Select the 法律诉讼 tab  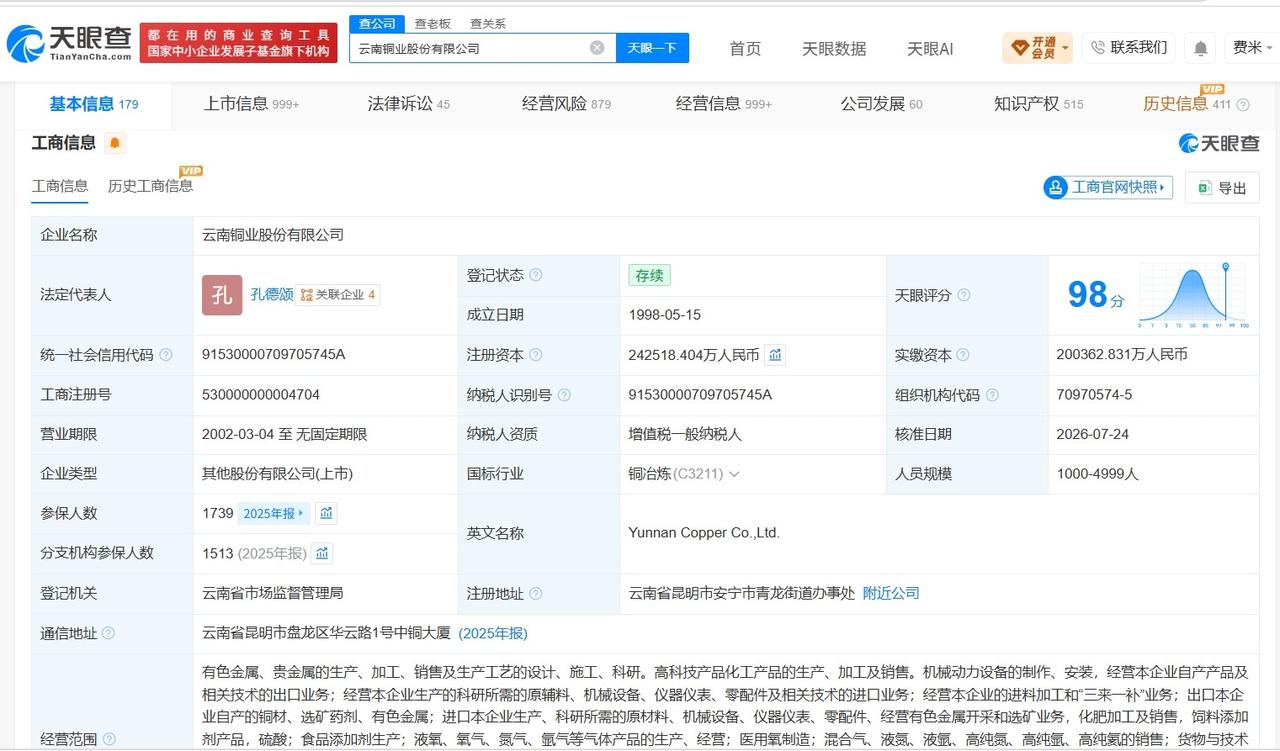(409, 104)
